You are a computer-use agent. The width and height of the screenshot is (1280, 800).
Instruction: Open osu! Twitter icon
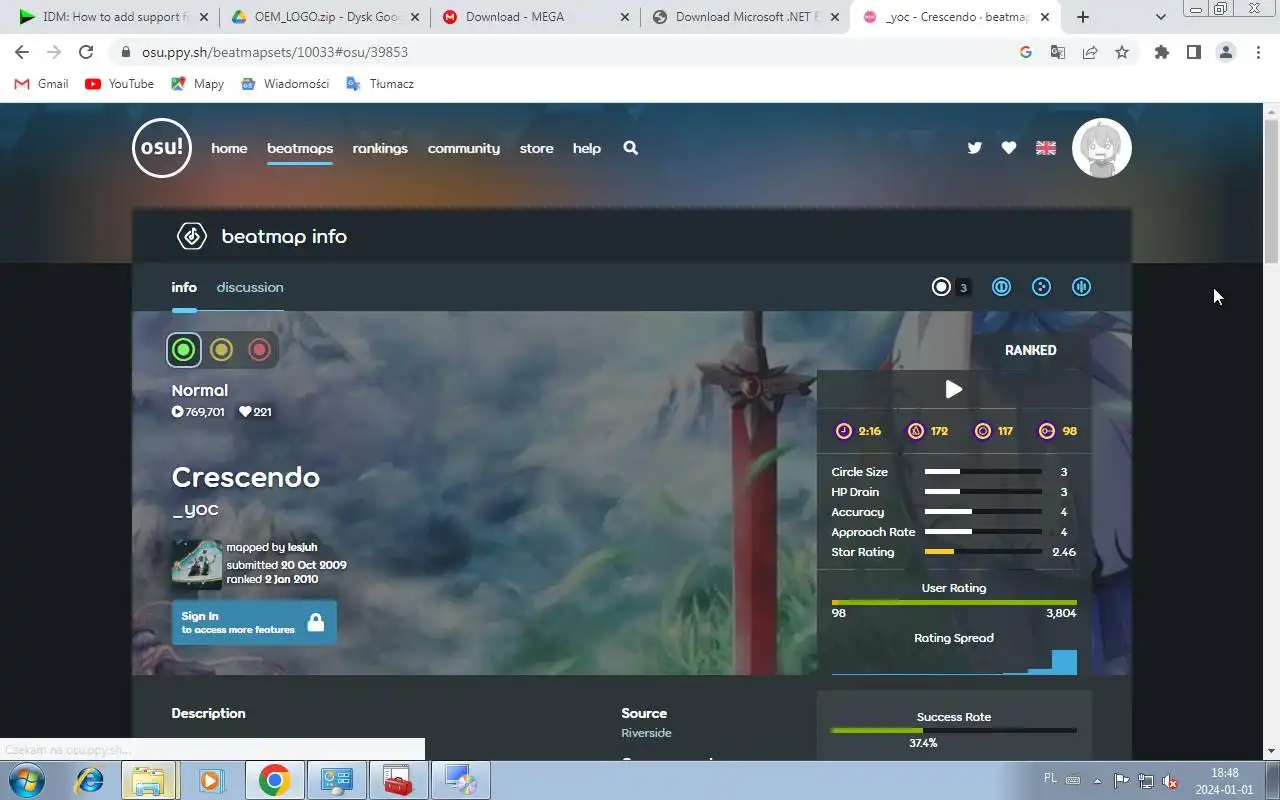pos(974,148)
